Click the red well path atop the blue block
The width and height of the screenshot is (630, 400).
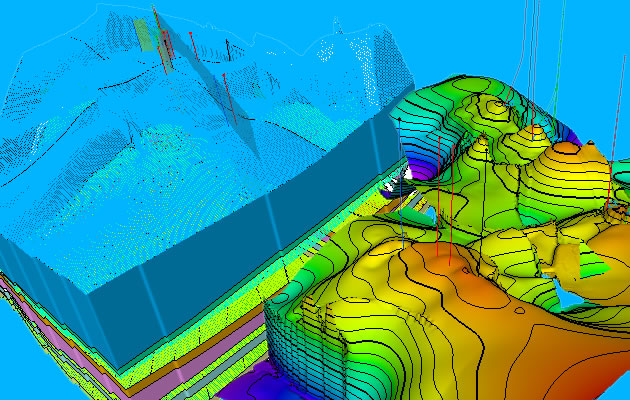(x=160, y=40)
